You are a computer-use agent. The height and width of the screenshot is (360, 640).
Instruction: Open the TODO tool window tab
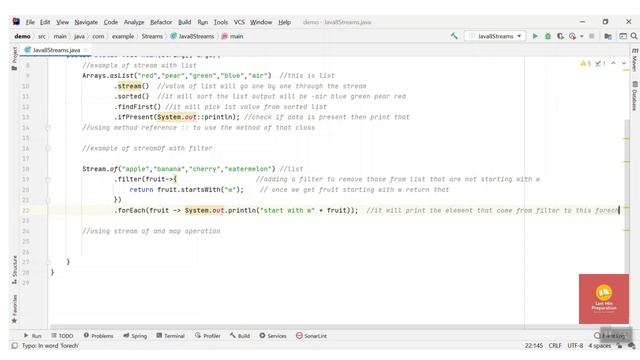pyautogui.click(x=62, y=336)
